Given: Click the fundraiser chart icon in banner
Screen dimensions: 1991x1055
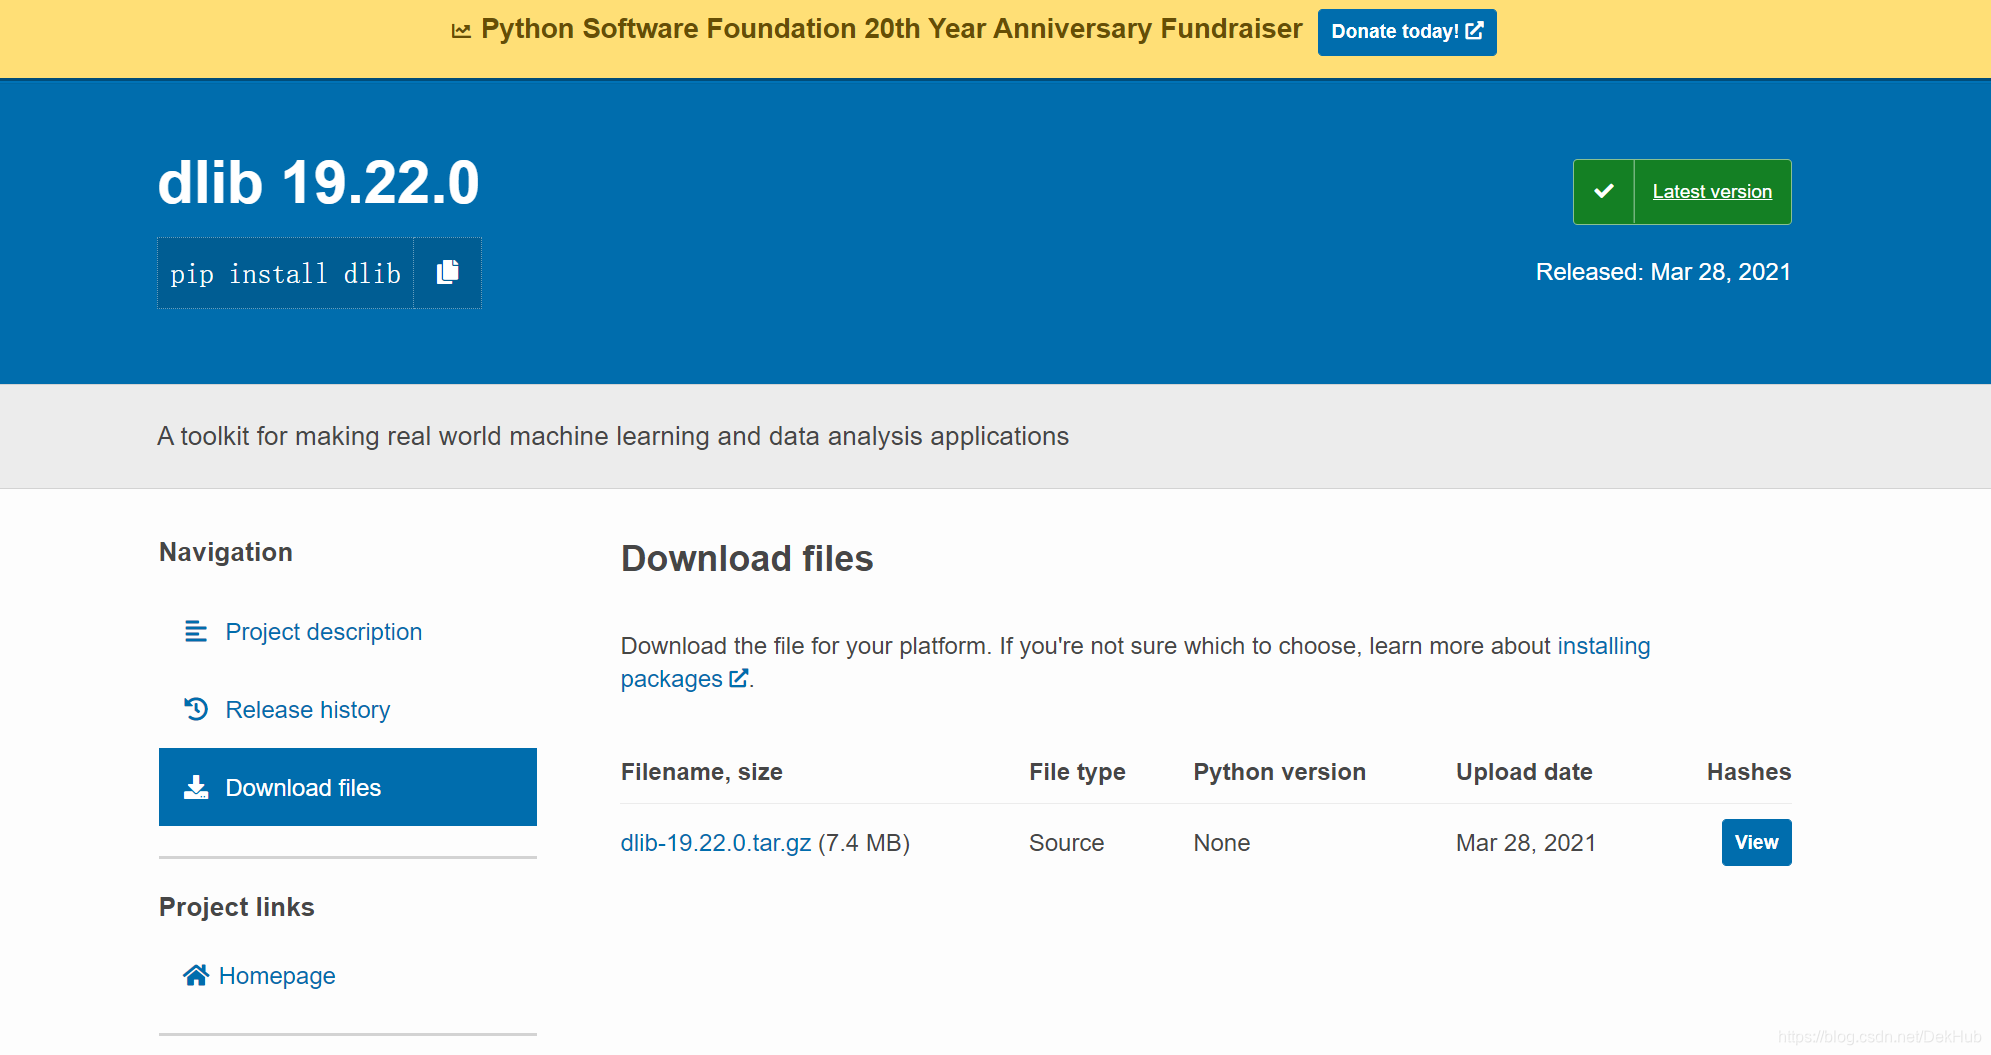Looking at the screenshot, I should tap(461, 31).
